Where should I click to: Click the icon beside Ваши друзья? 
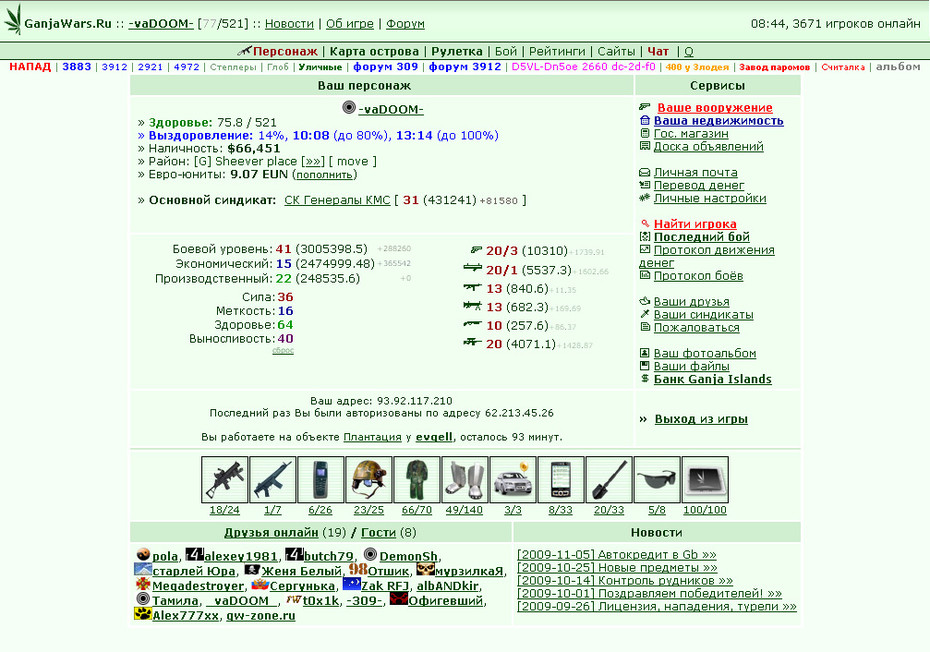(x=645, y=301)
